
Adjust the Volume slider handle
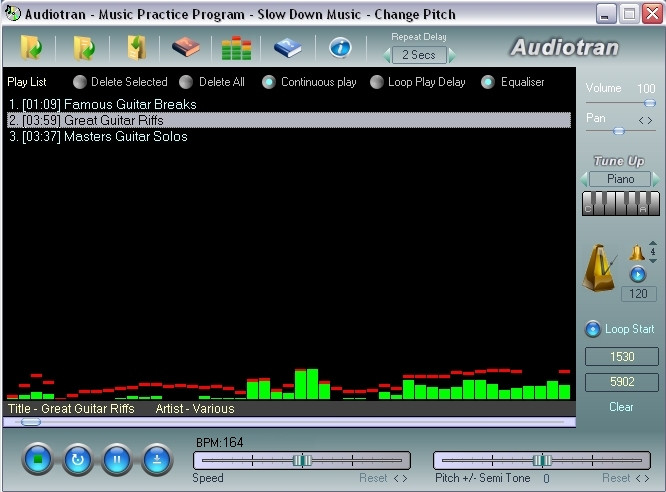pos(649,103)
